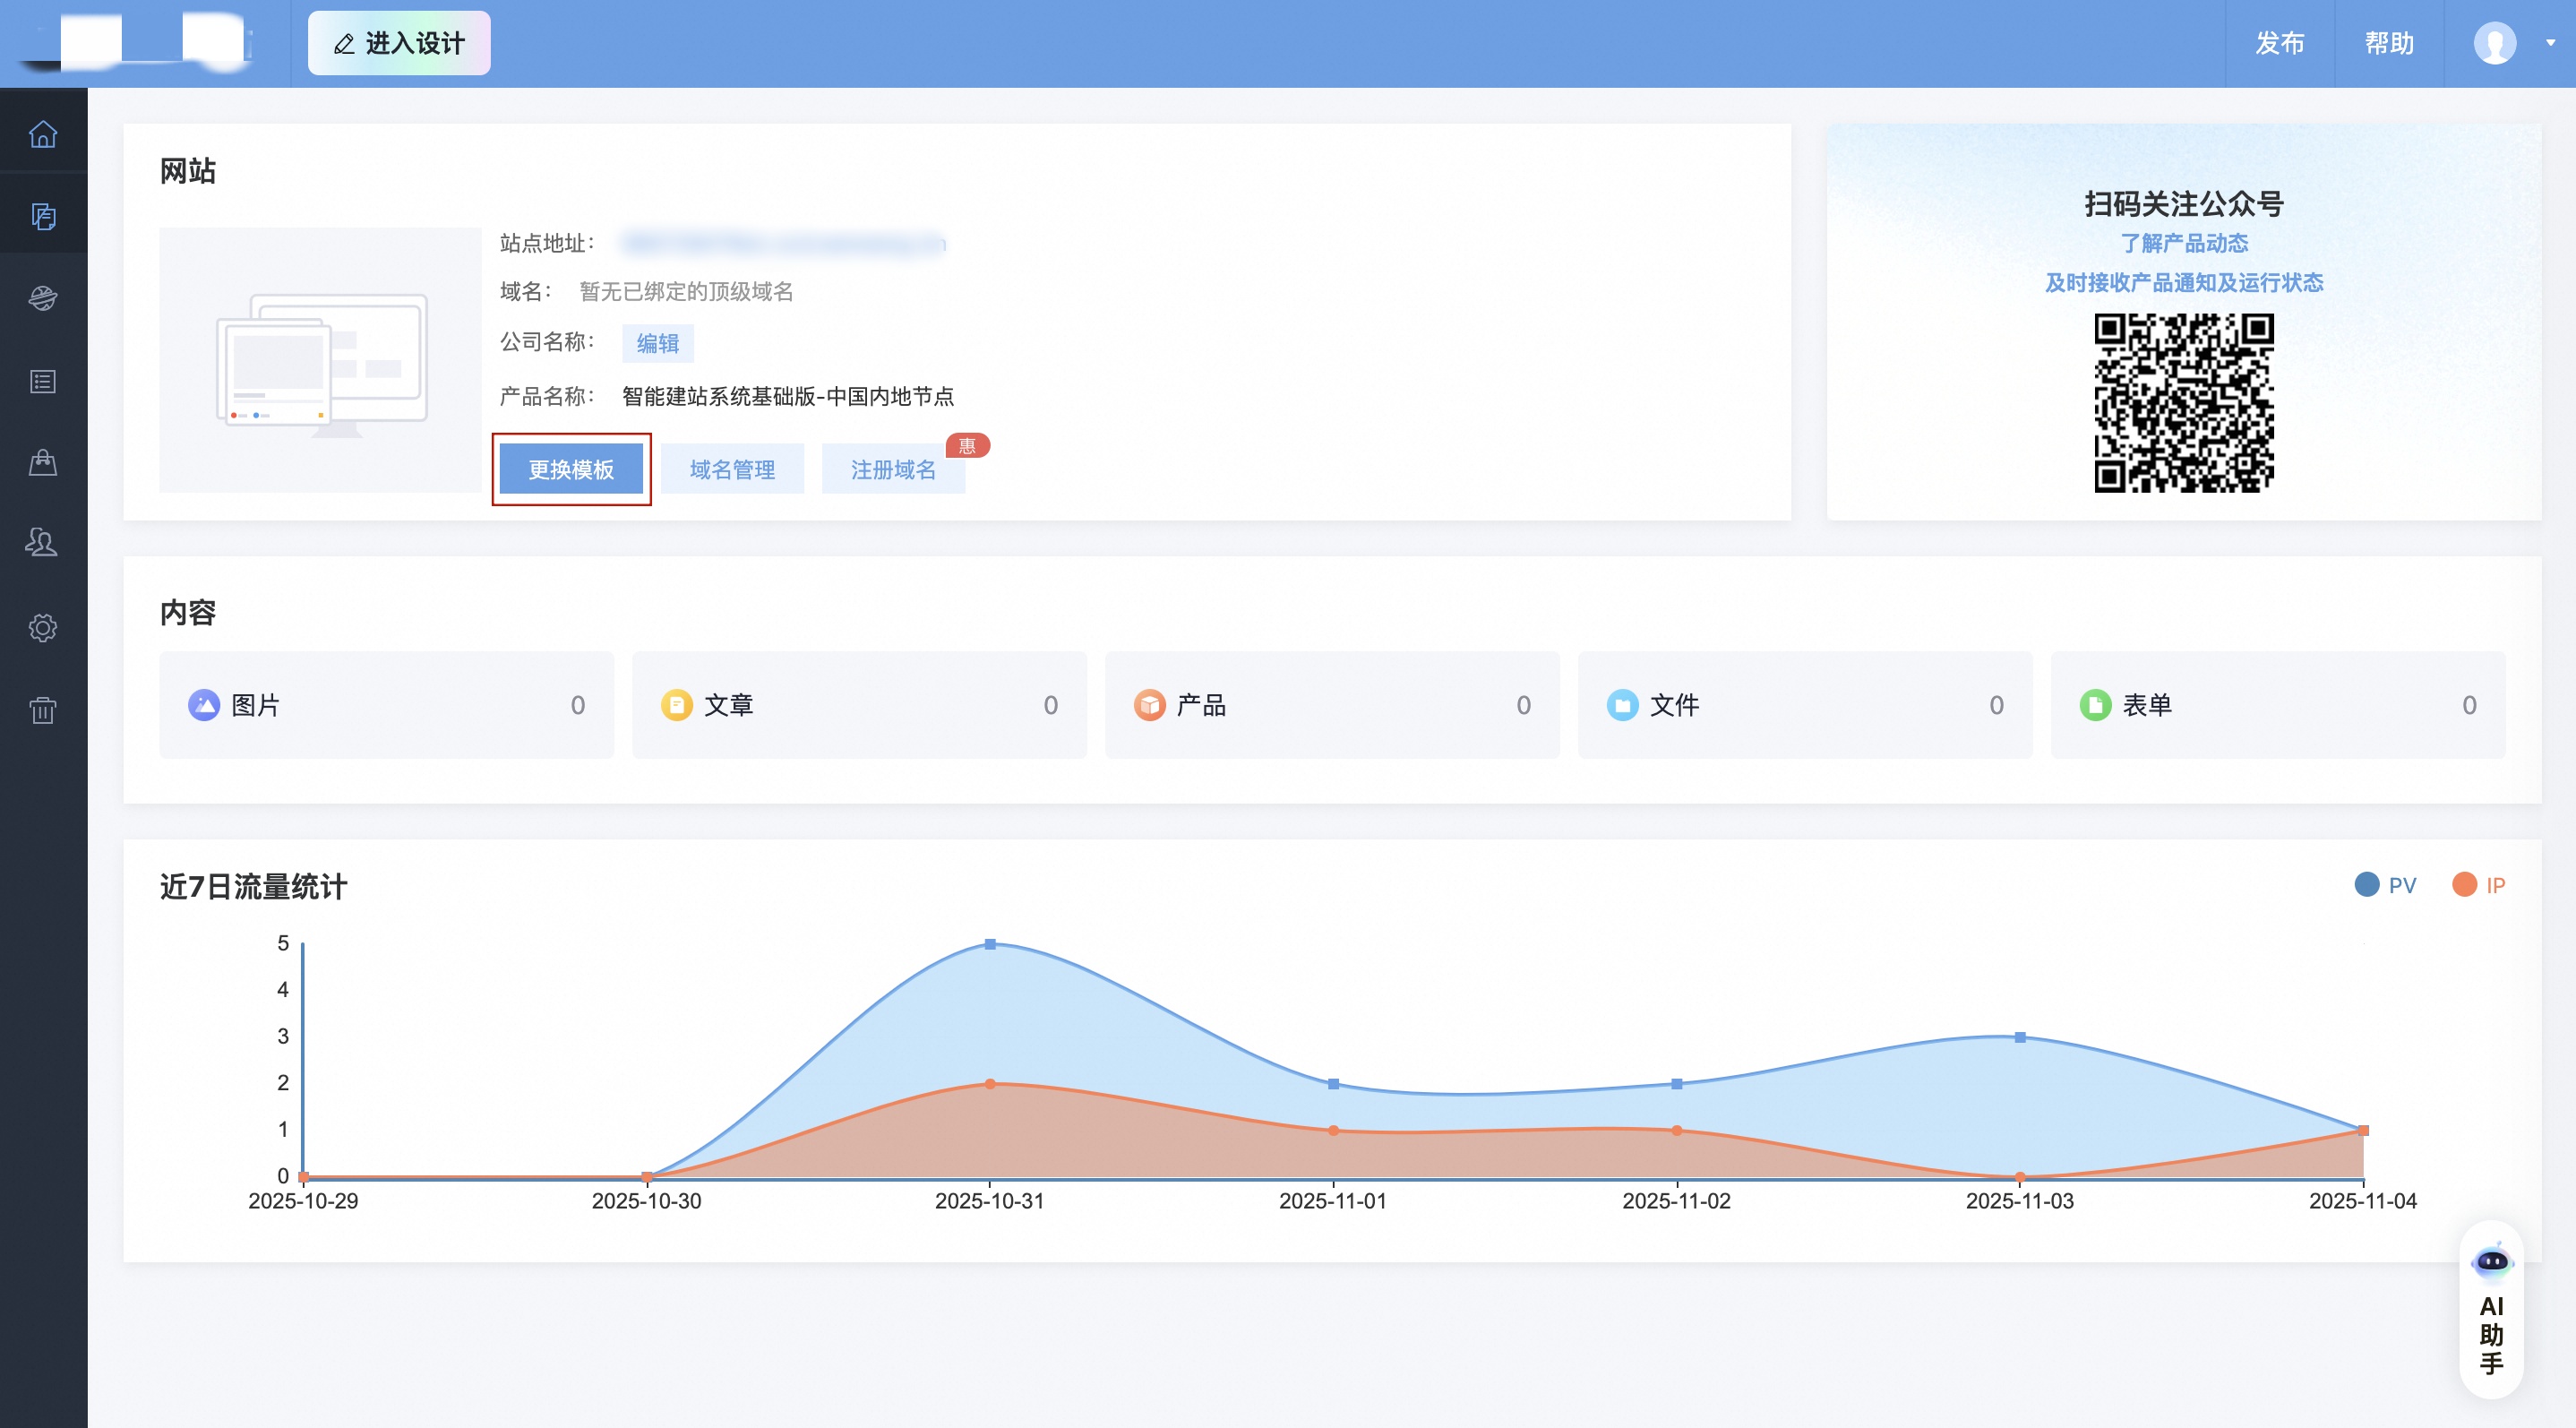Click the 更换模板 button

[x=571, y=469]
